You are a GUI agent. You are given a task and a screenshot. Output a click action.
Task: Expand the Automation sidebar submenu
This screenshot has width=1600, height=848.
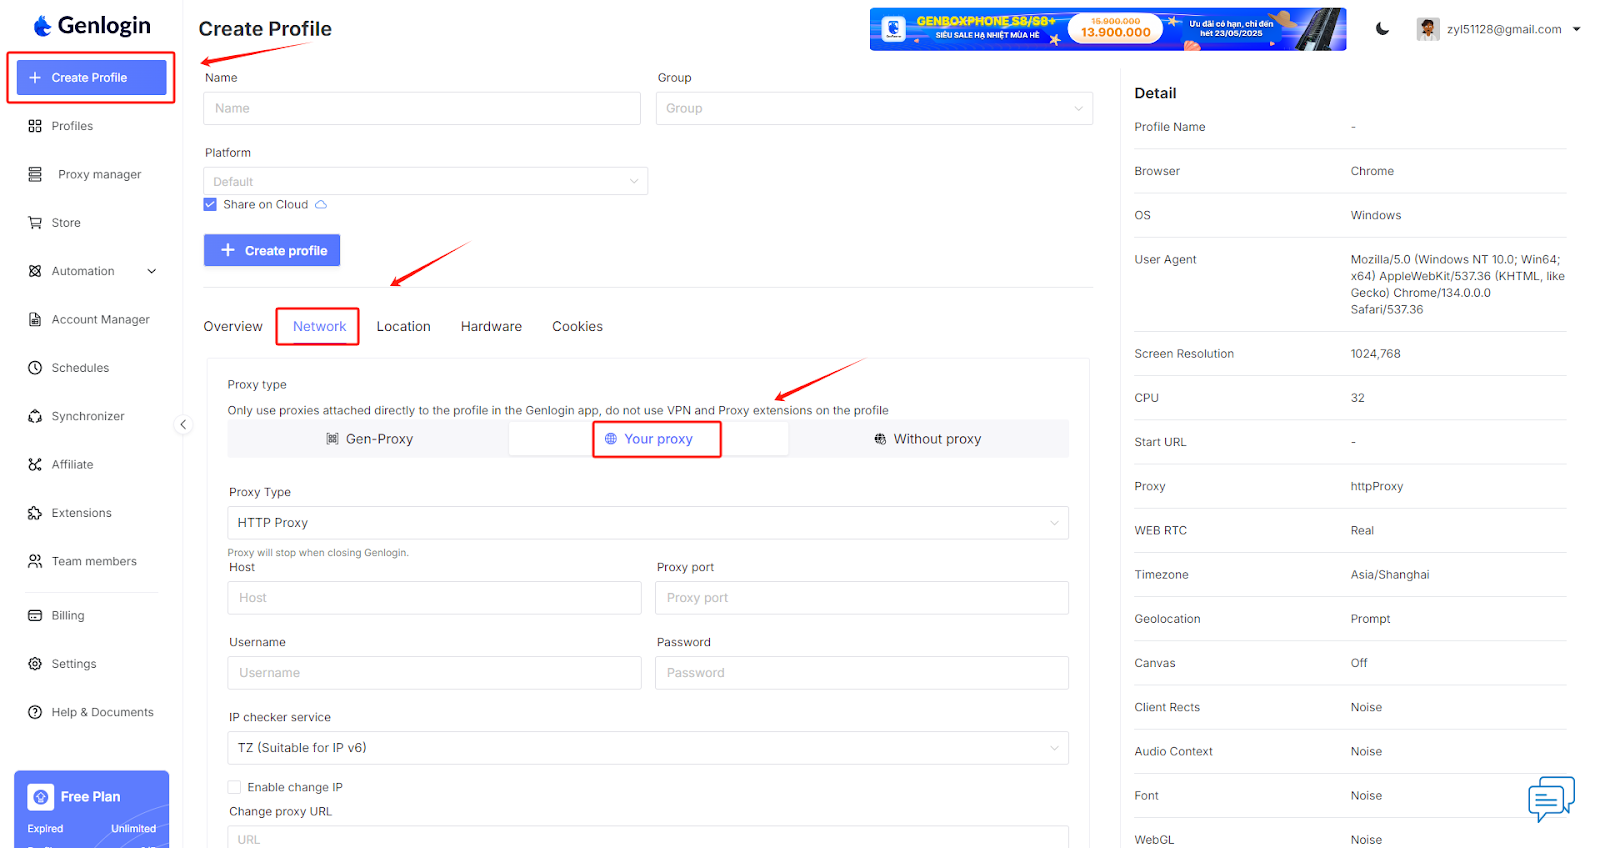tap(152, 271)
